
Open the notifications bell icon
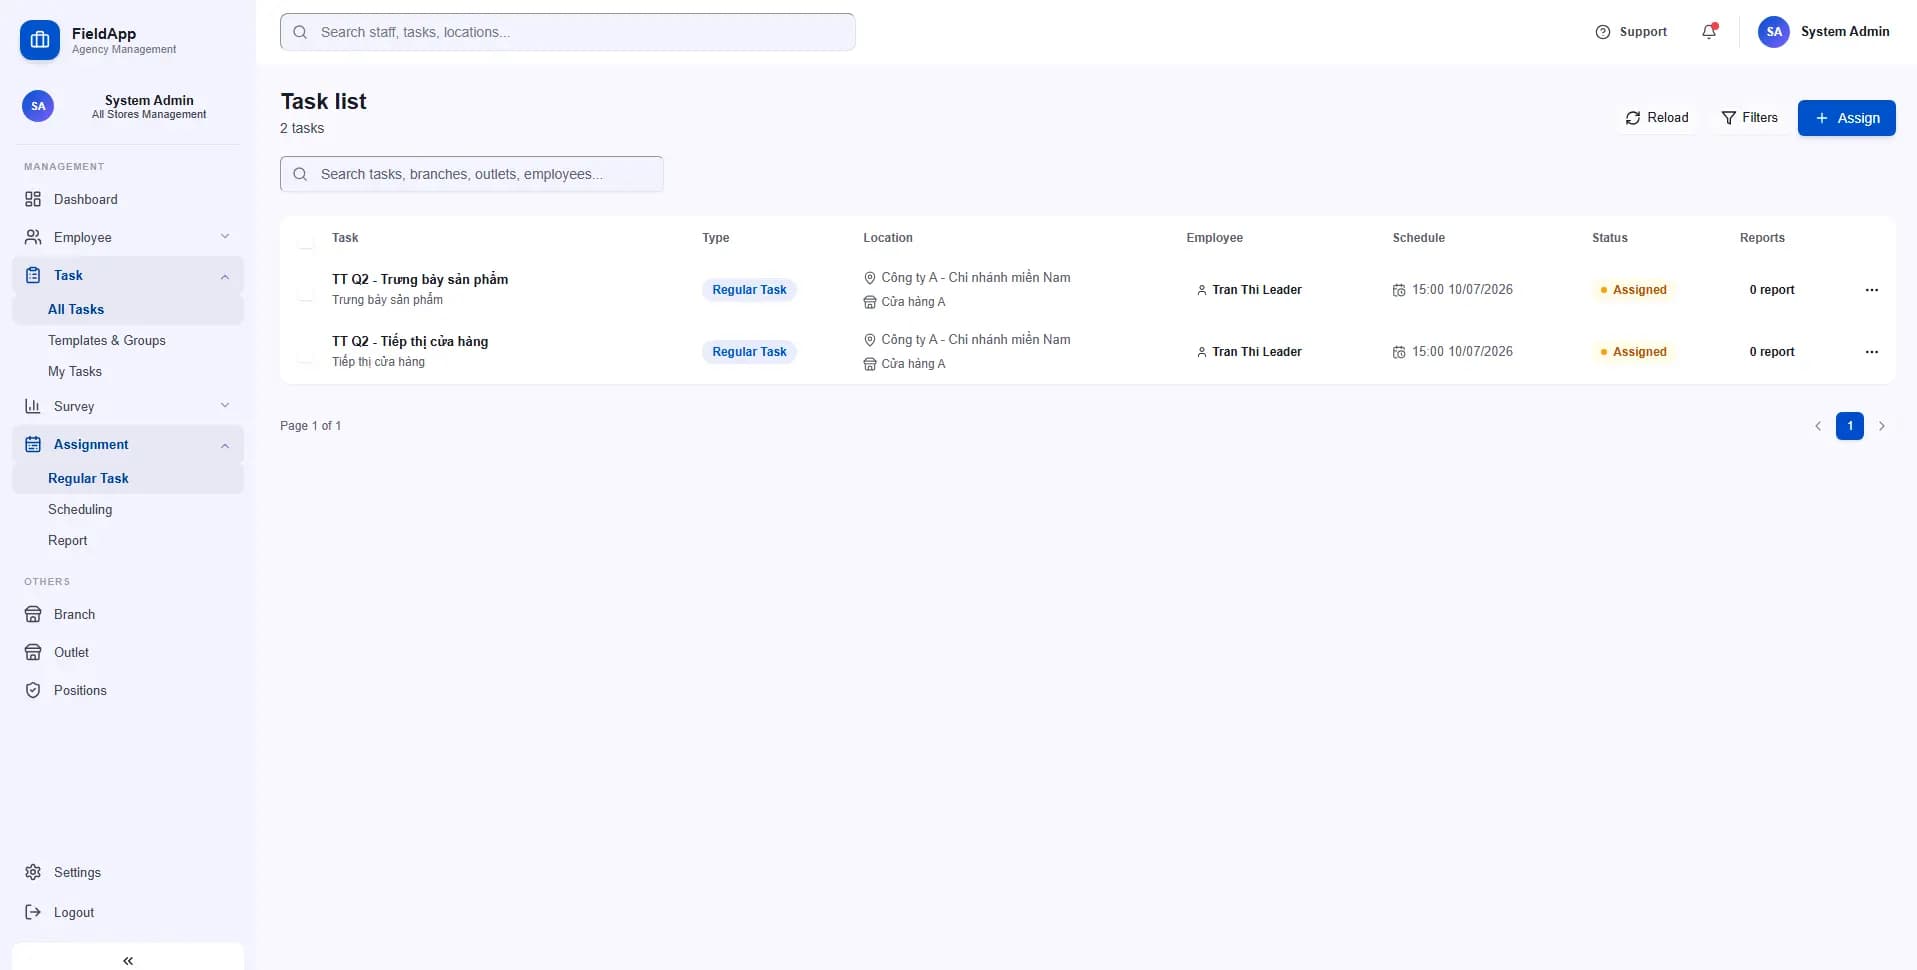pos(1709,32)
